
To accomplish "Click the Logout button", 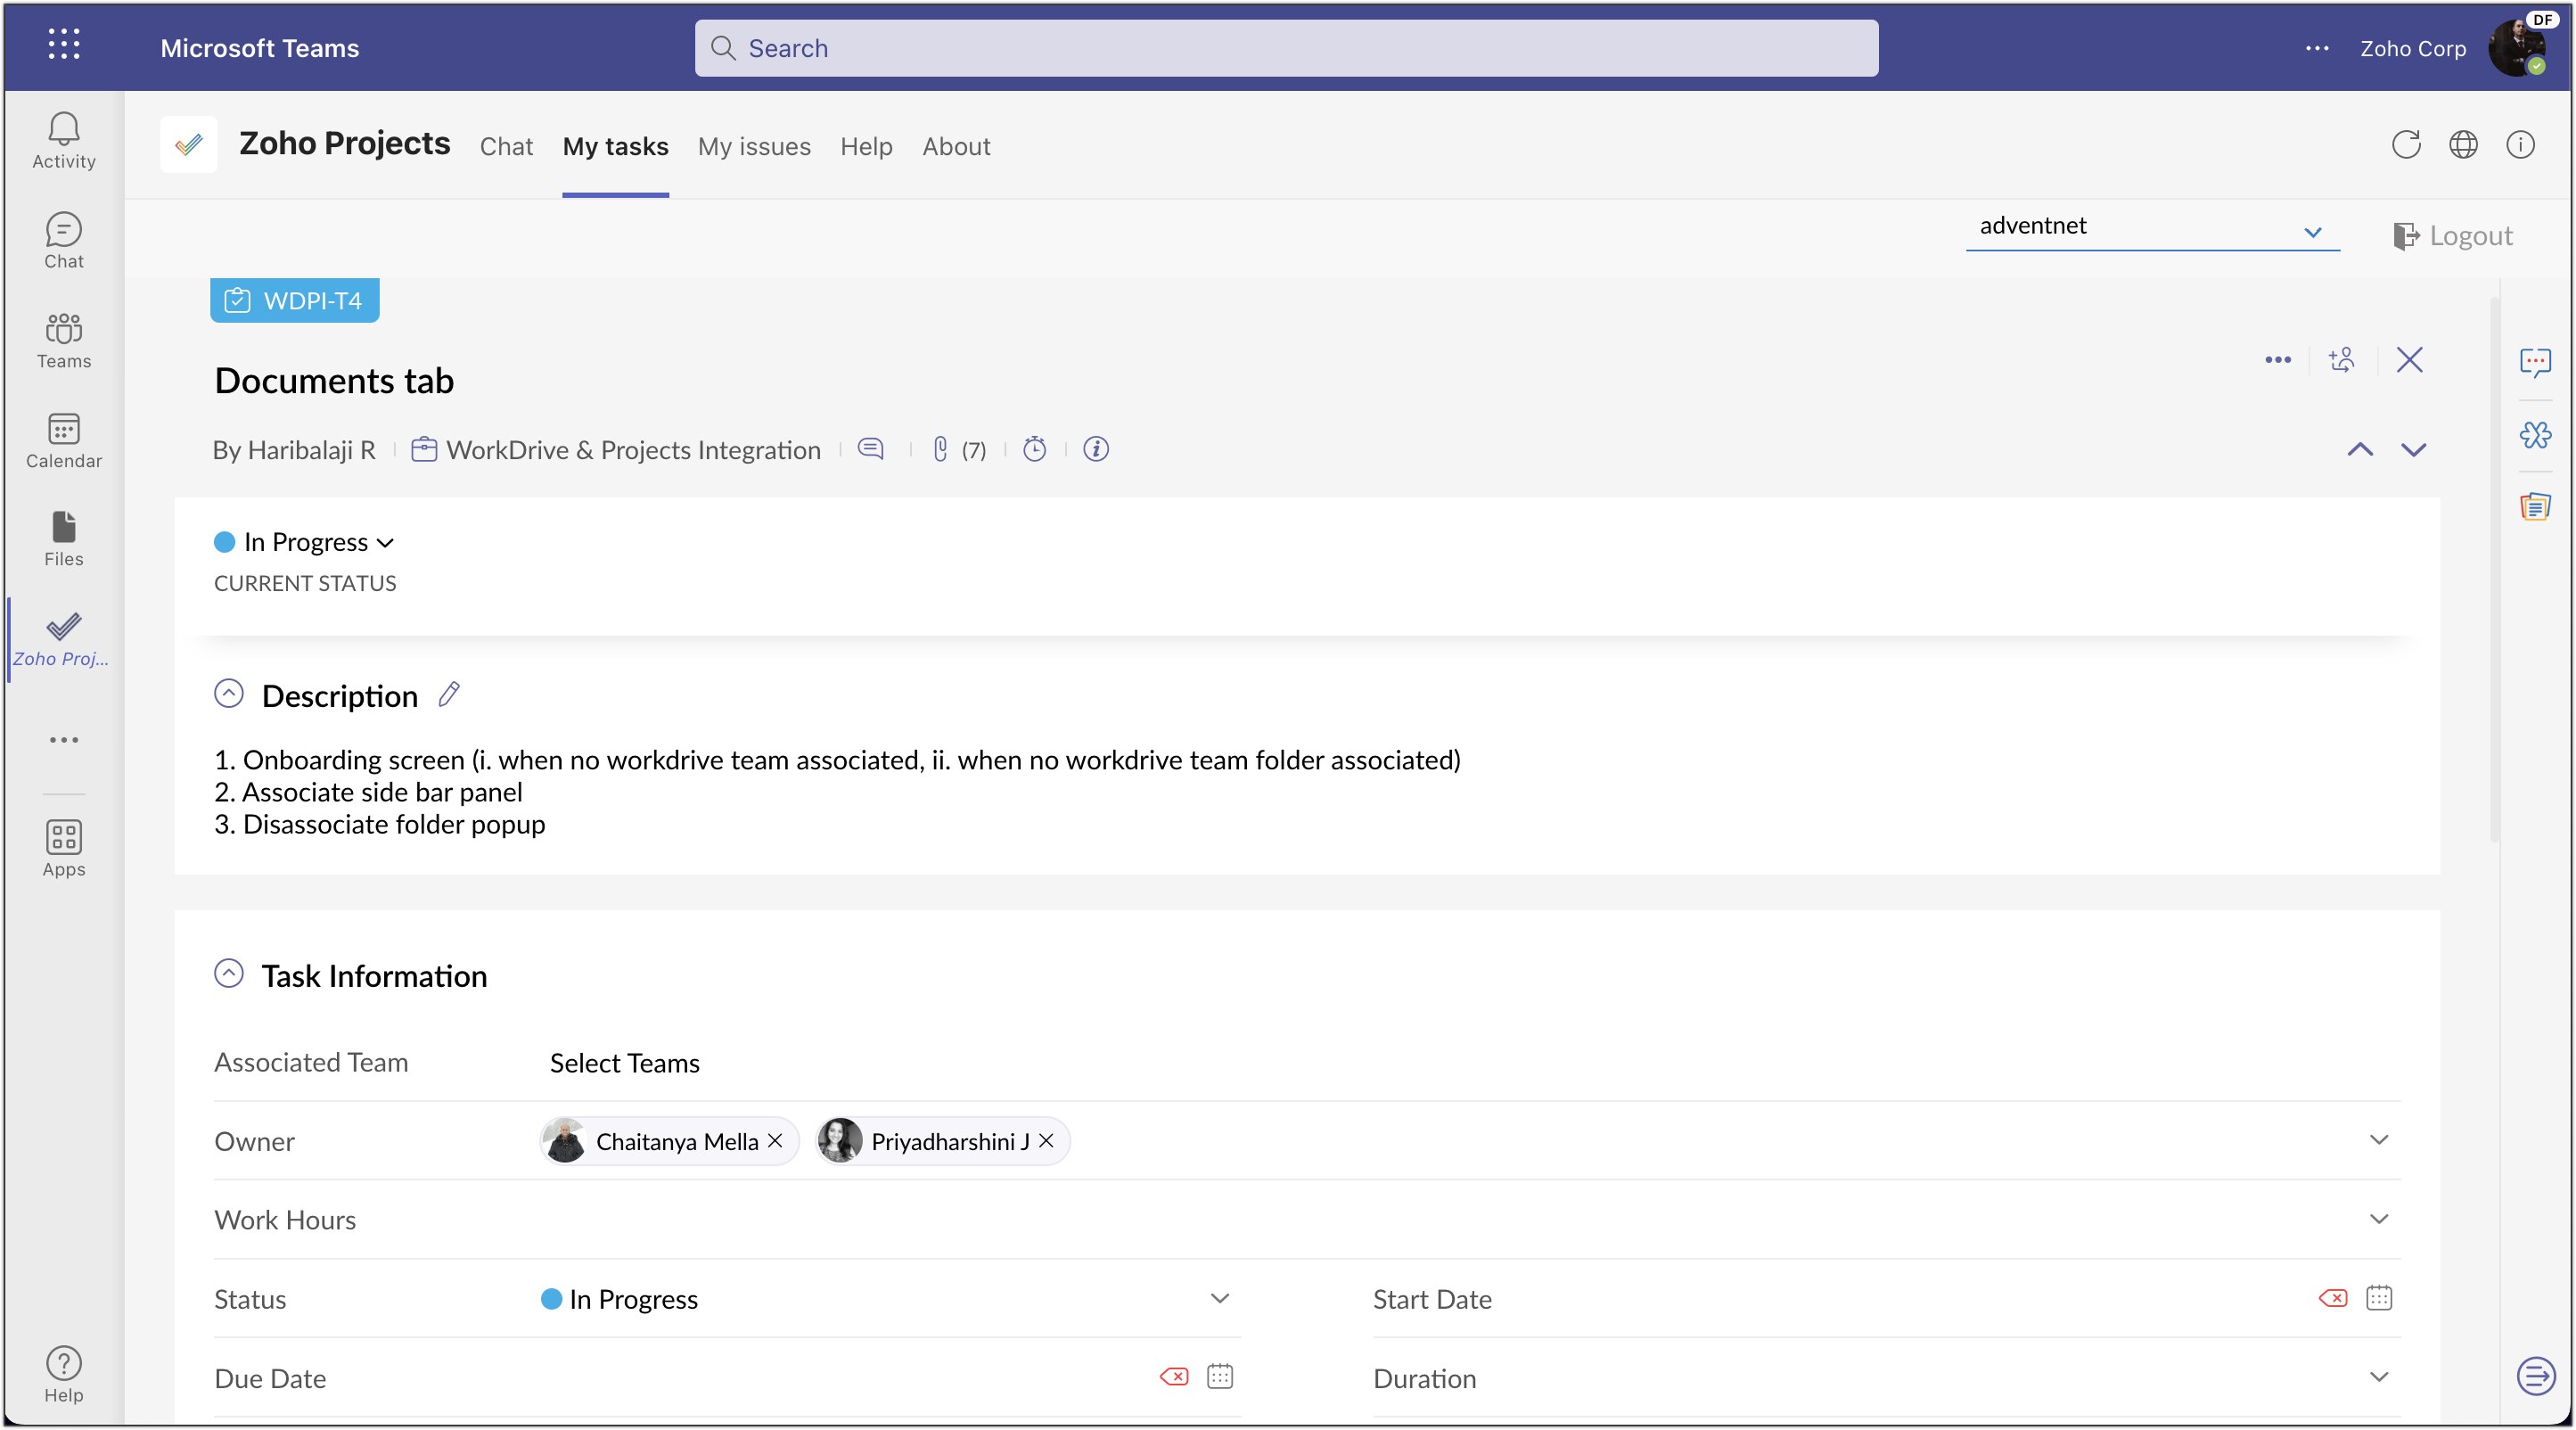I will (x=2452, y=236).
